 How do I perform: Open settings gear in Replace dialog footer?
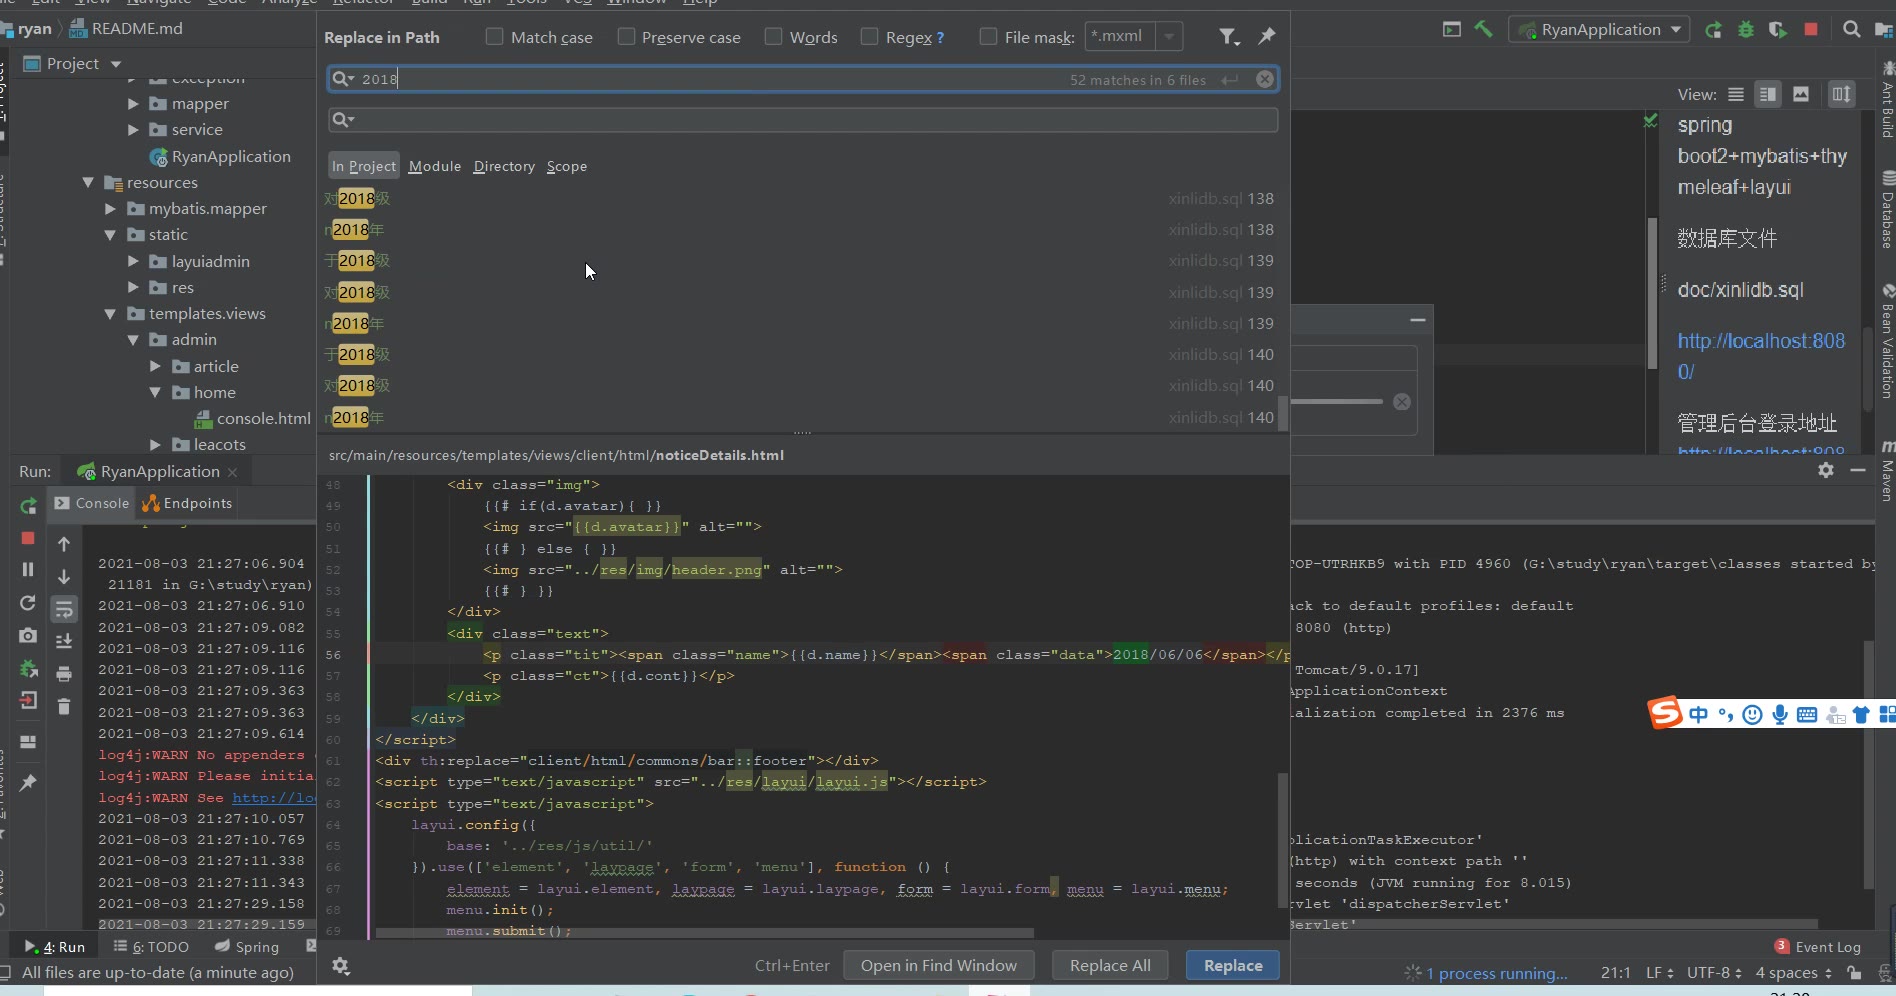341,966
